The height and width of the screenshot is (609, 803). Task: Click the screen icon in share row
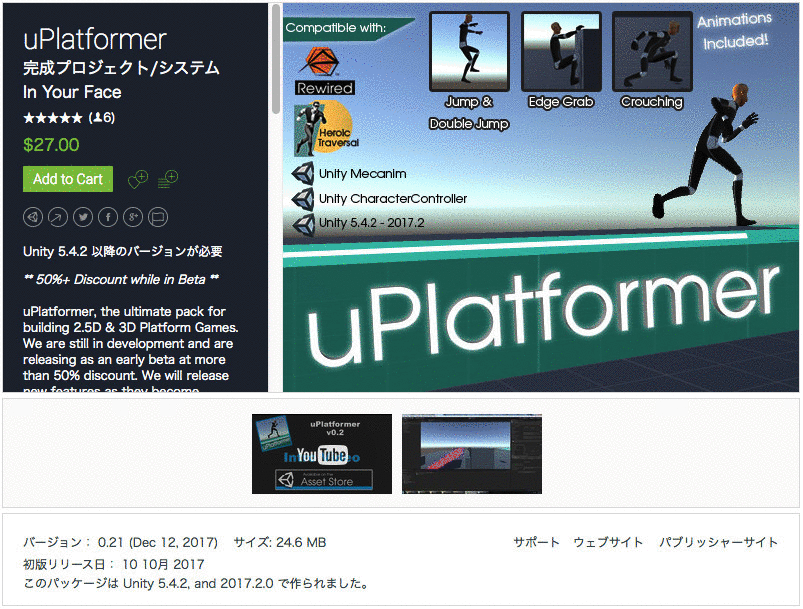click(x=158, y=217)
